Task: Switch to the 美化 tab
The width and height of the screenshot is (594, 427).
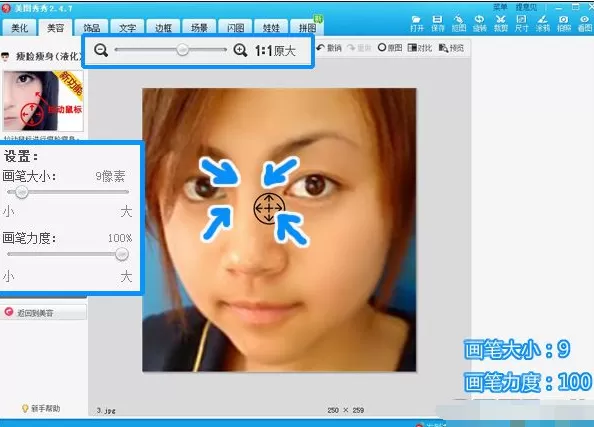Action: tap(19, 28)
